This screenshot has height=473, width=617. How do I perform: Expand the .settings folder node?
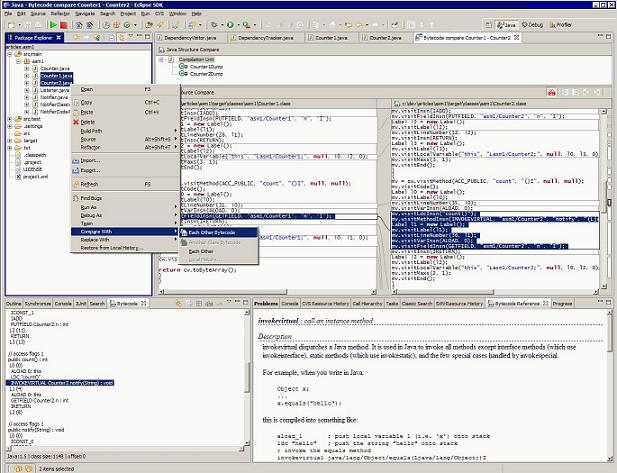click(10, 126)
